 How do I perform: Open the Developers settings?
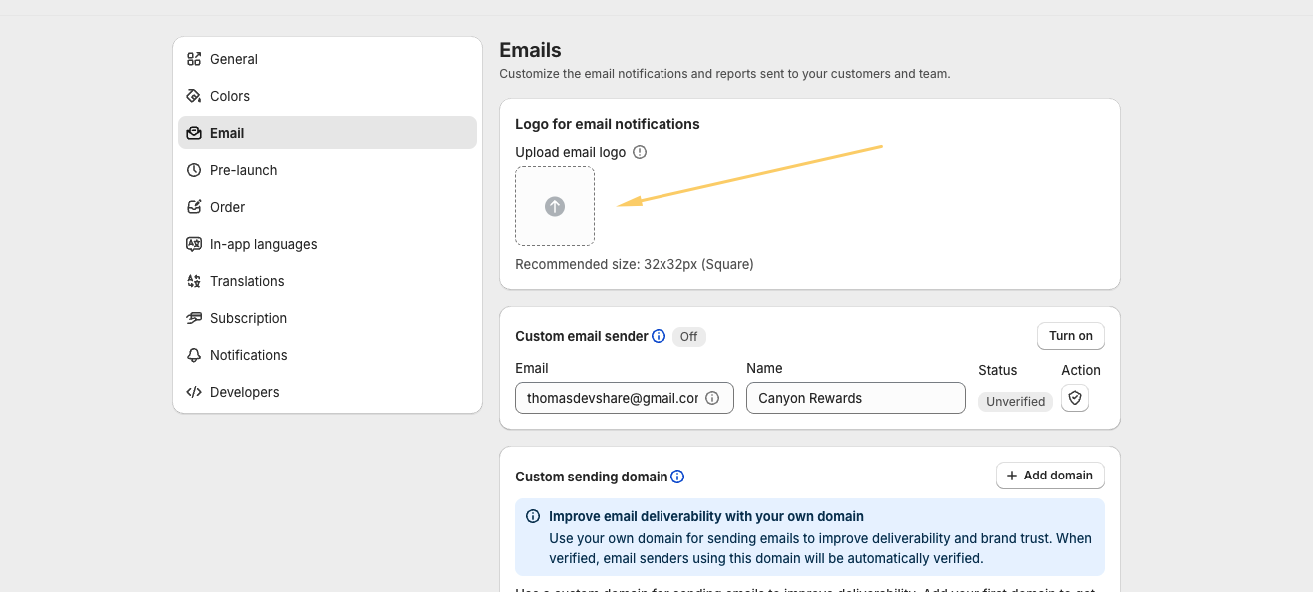click(244, 392)
